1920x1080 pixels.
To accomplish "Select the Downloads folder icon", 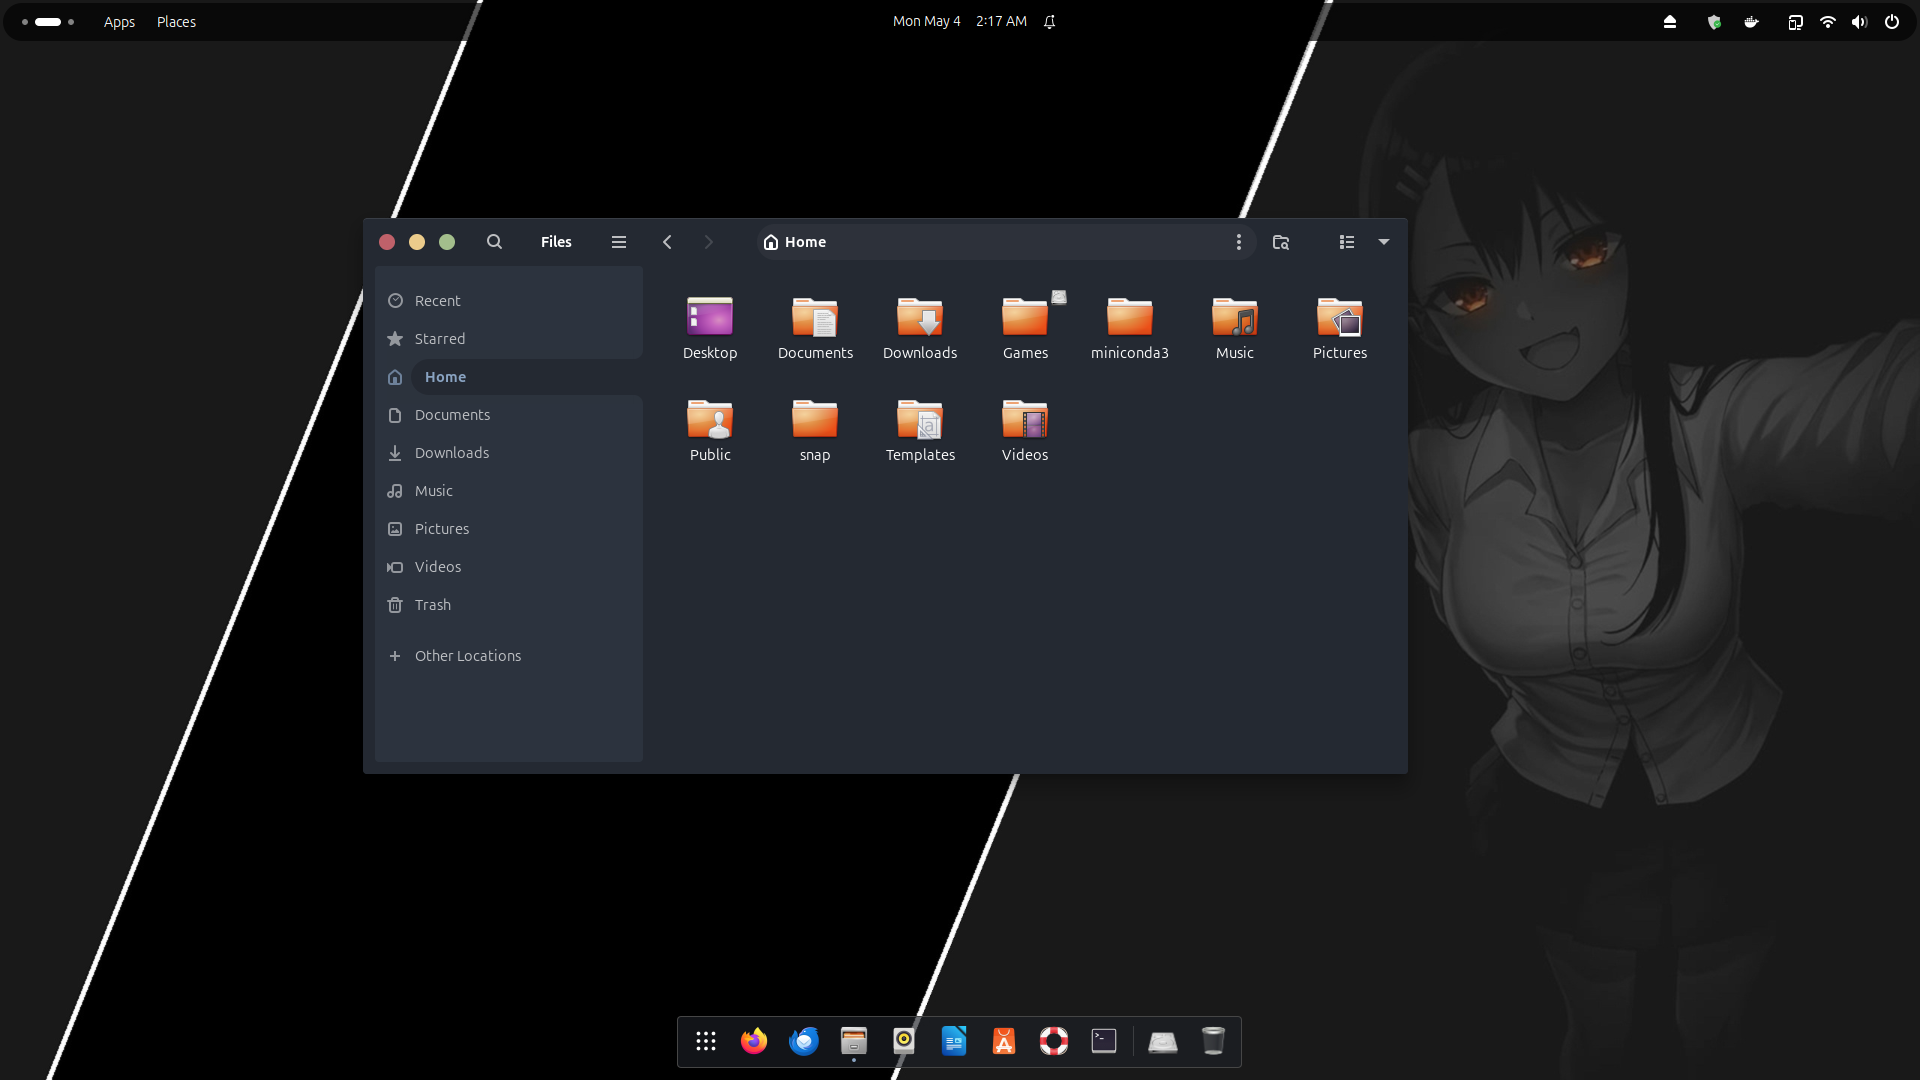I will click(x=920, y=316).
